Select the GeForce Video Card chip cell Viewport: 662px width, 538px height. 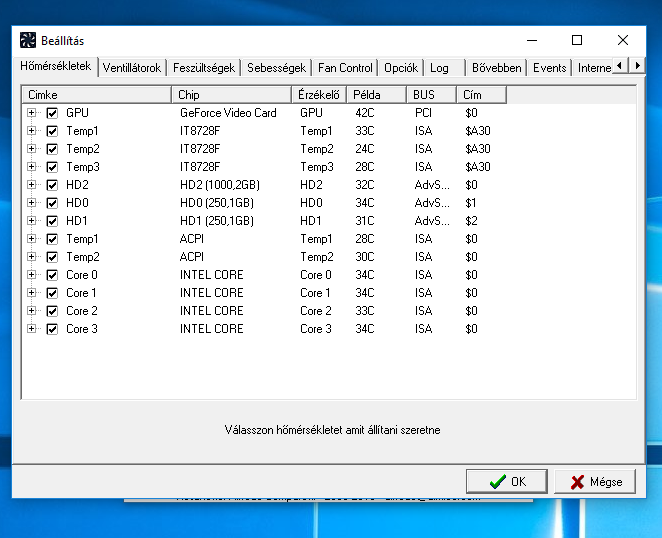228,113
